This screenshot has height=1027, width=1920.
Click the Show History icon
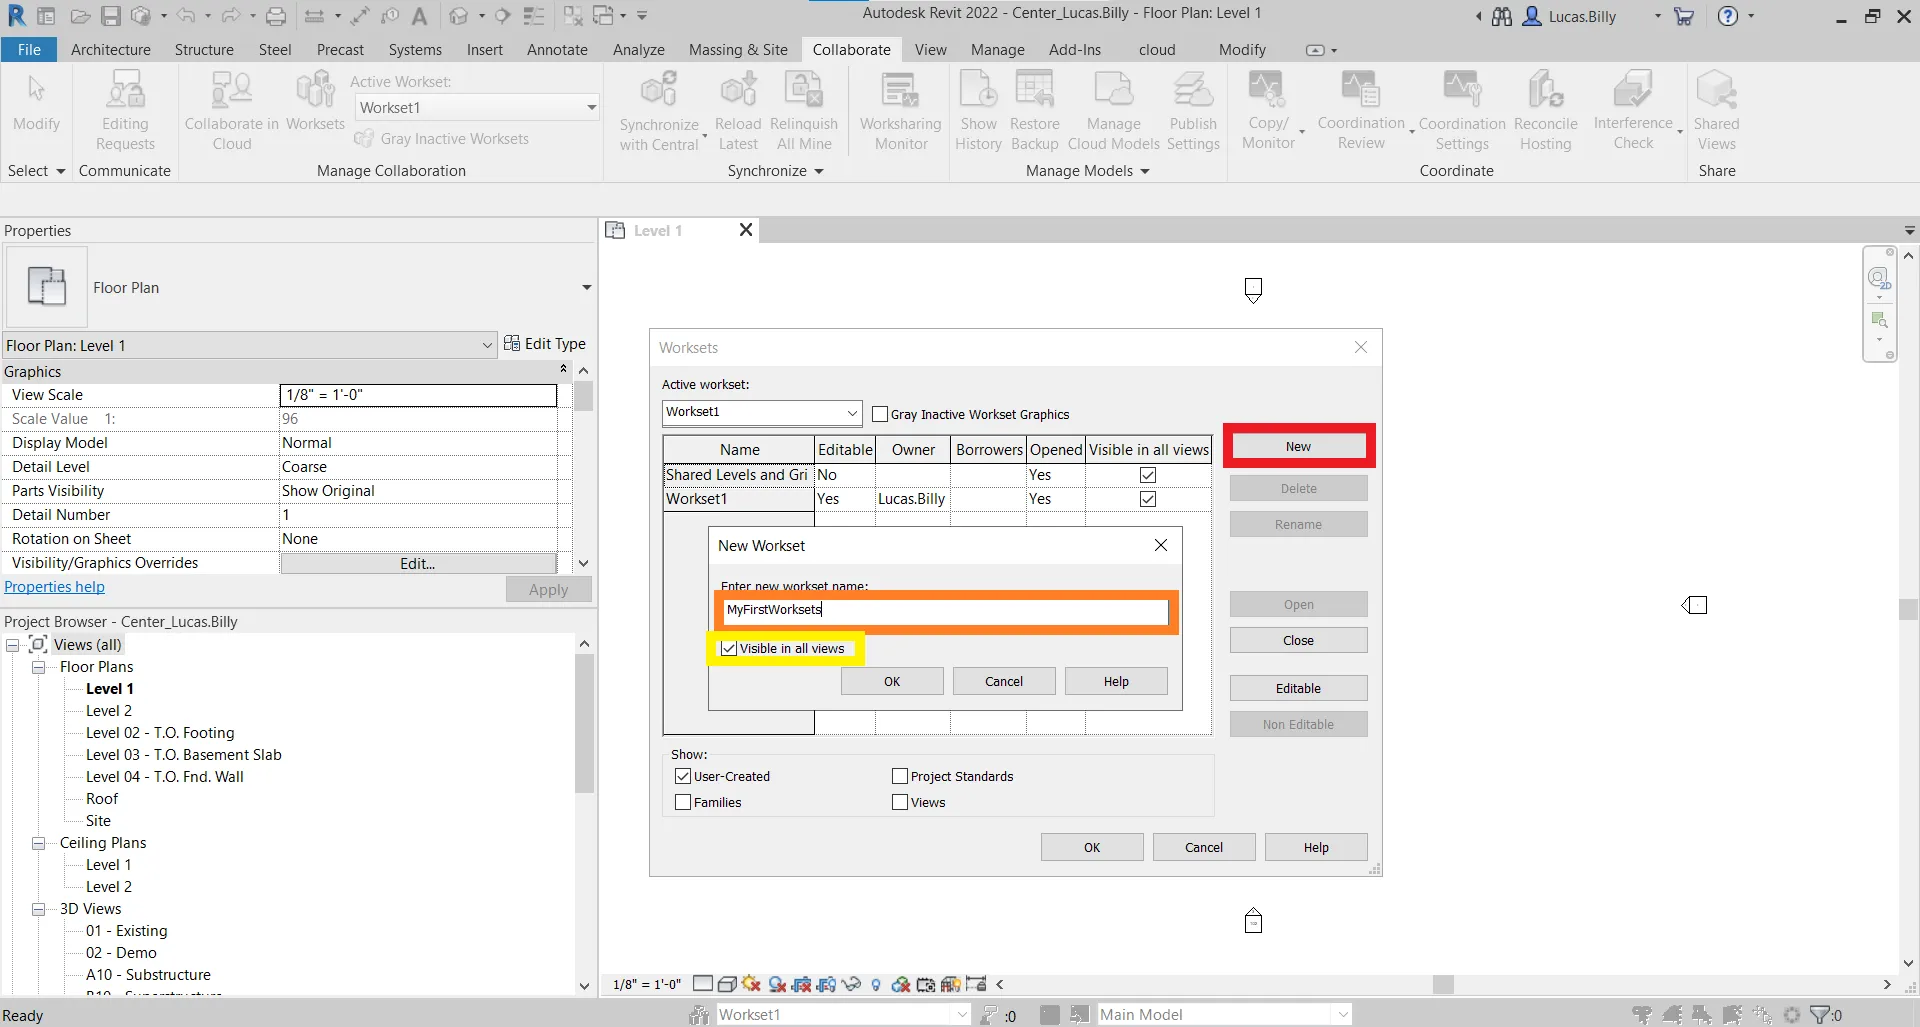[x=978, y=90]
